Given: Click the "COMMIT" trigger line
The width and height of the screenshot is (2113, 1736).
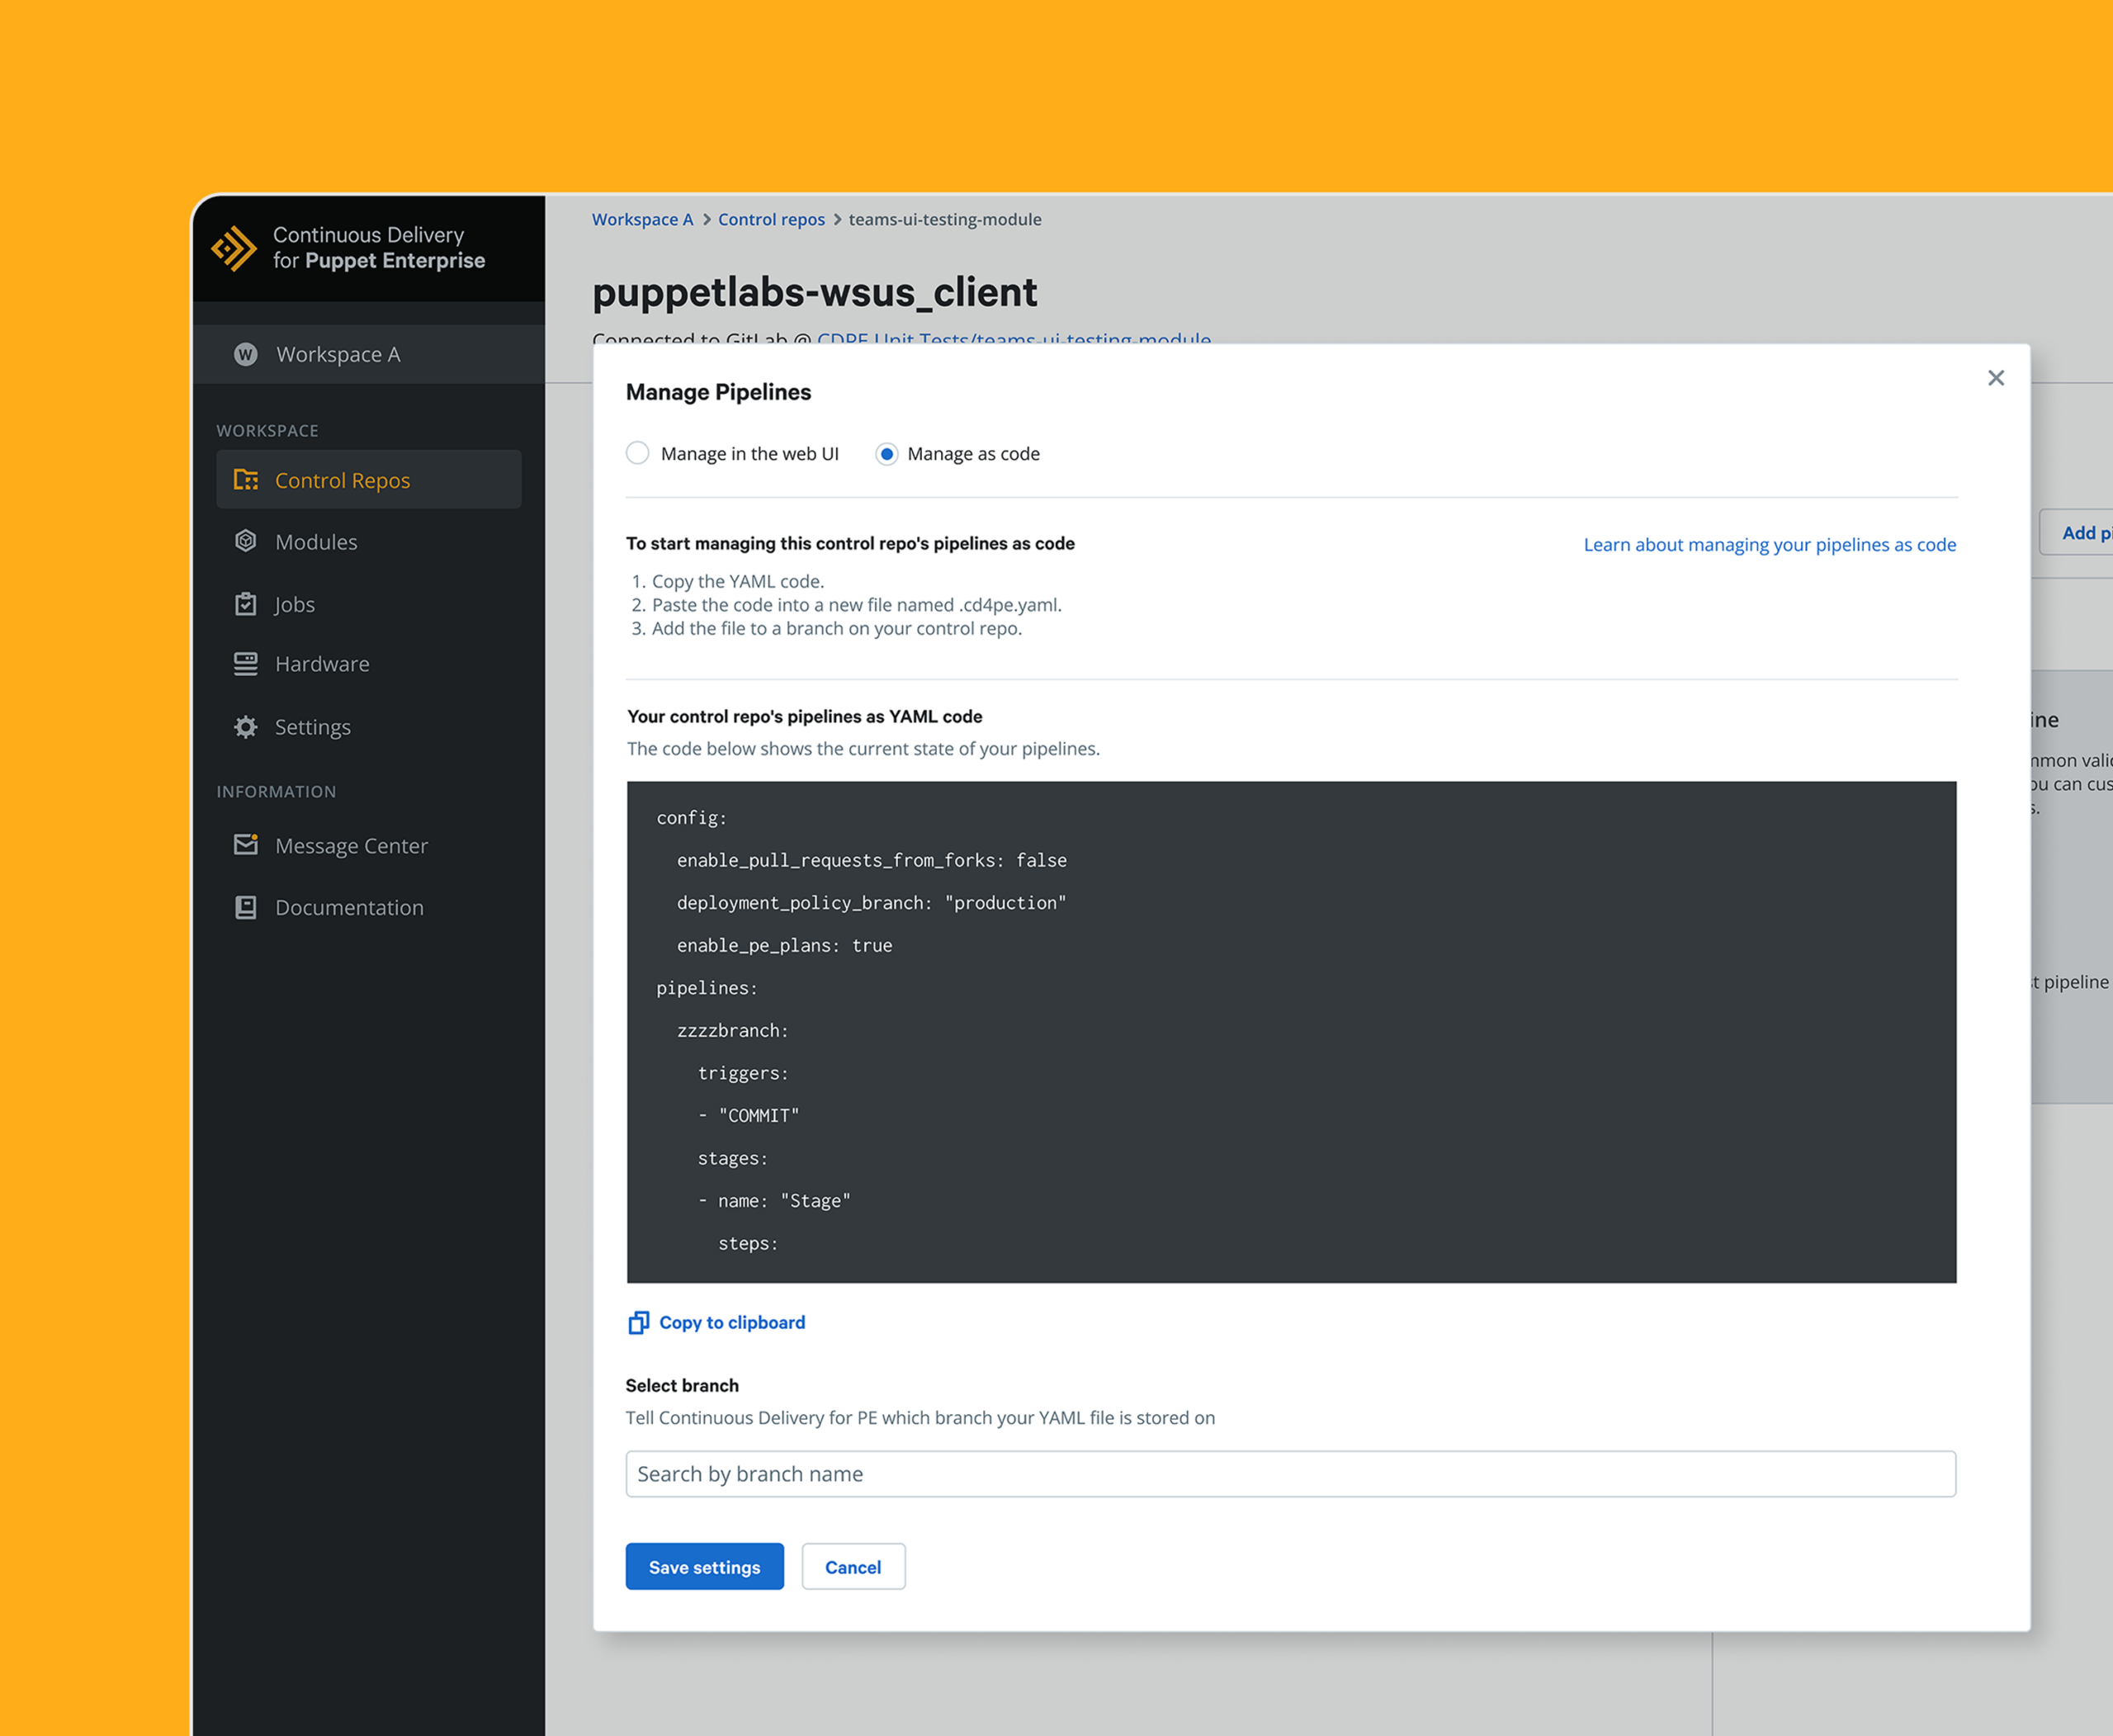Looking at the screenshot, I should tap(749, 1115).
